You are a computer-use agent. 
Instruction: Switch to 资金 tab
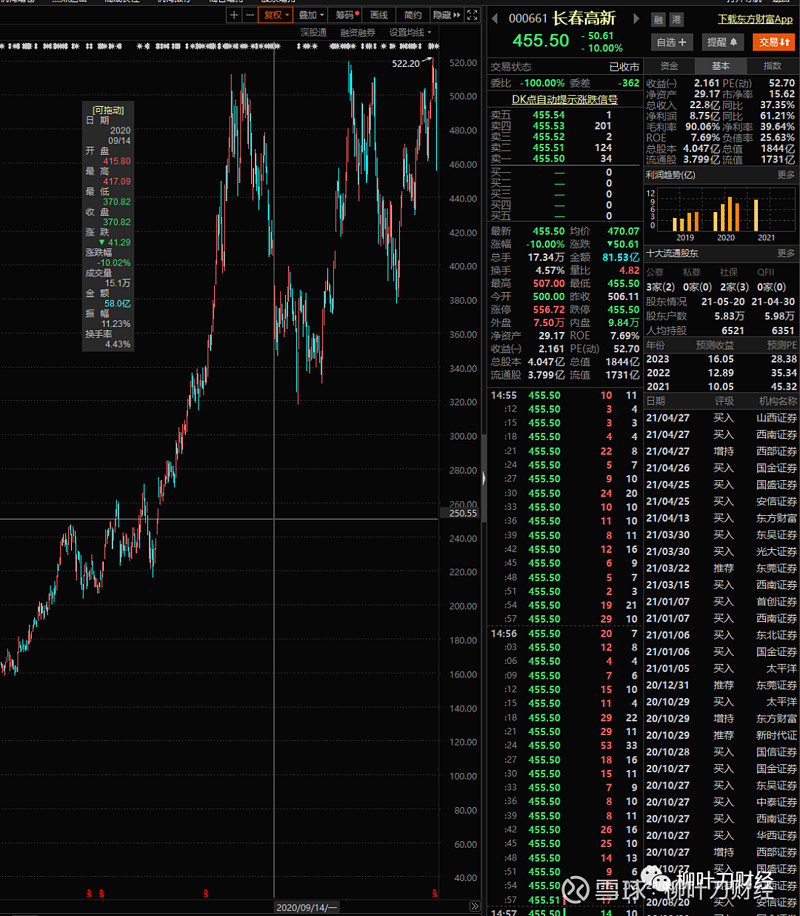(669, 66)
